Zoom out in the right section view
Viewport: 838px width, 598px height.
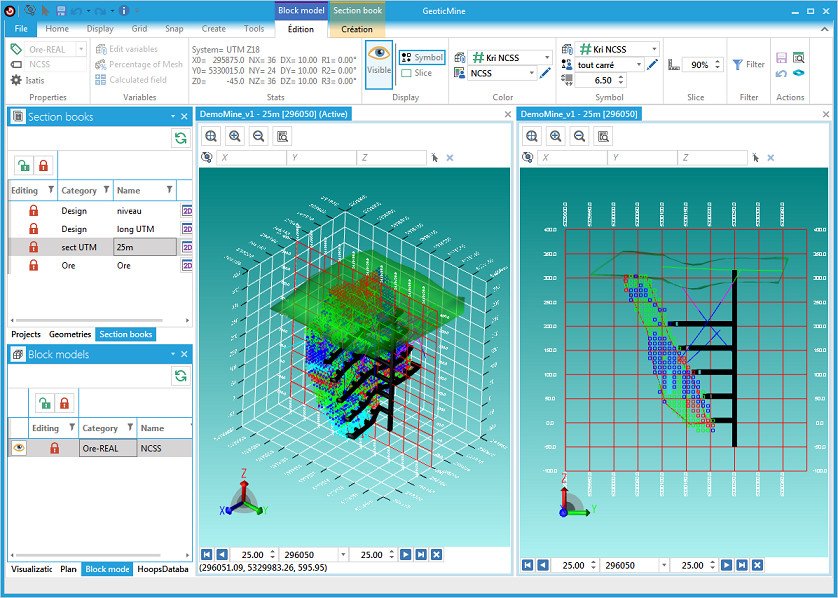pyautogui.click(x=579, y=136)
